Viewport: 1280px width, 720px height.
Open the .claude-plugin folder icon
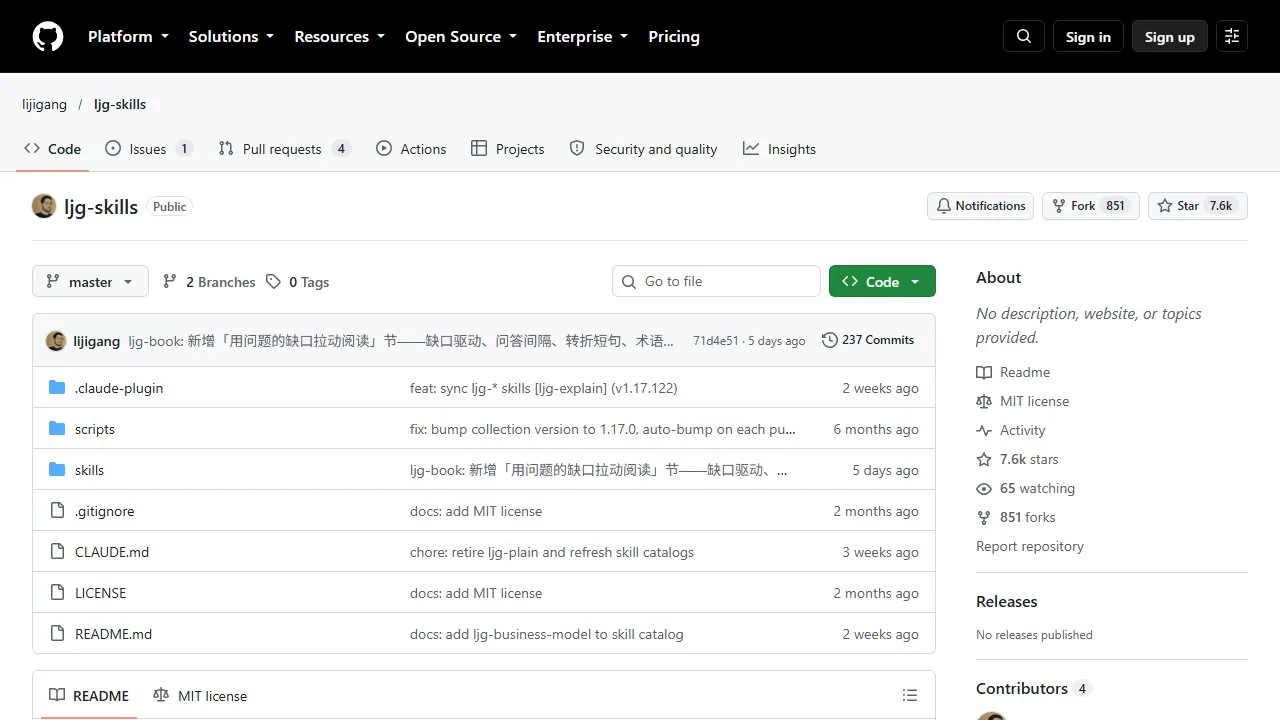pos(57,388)
